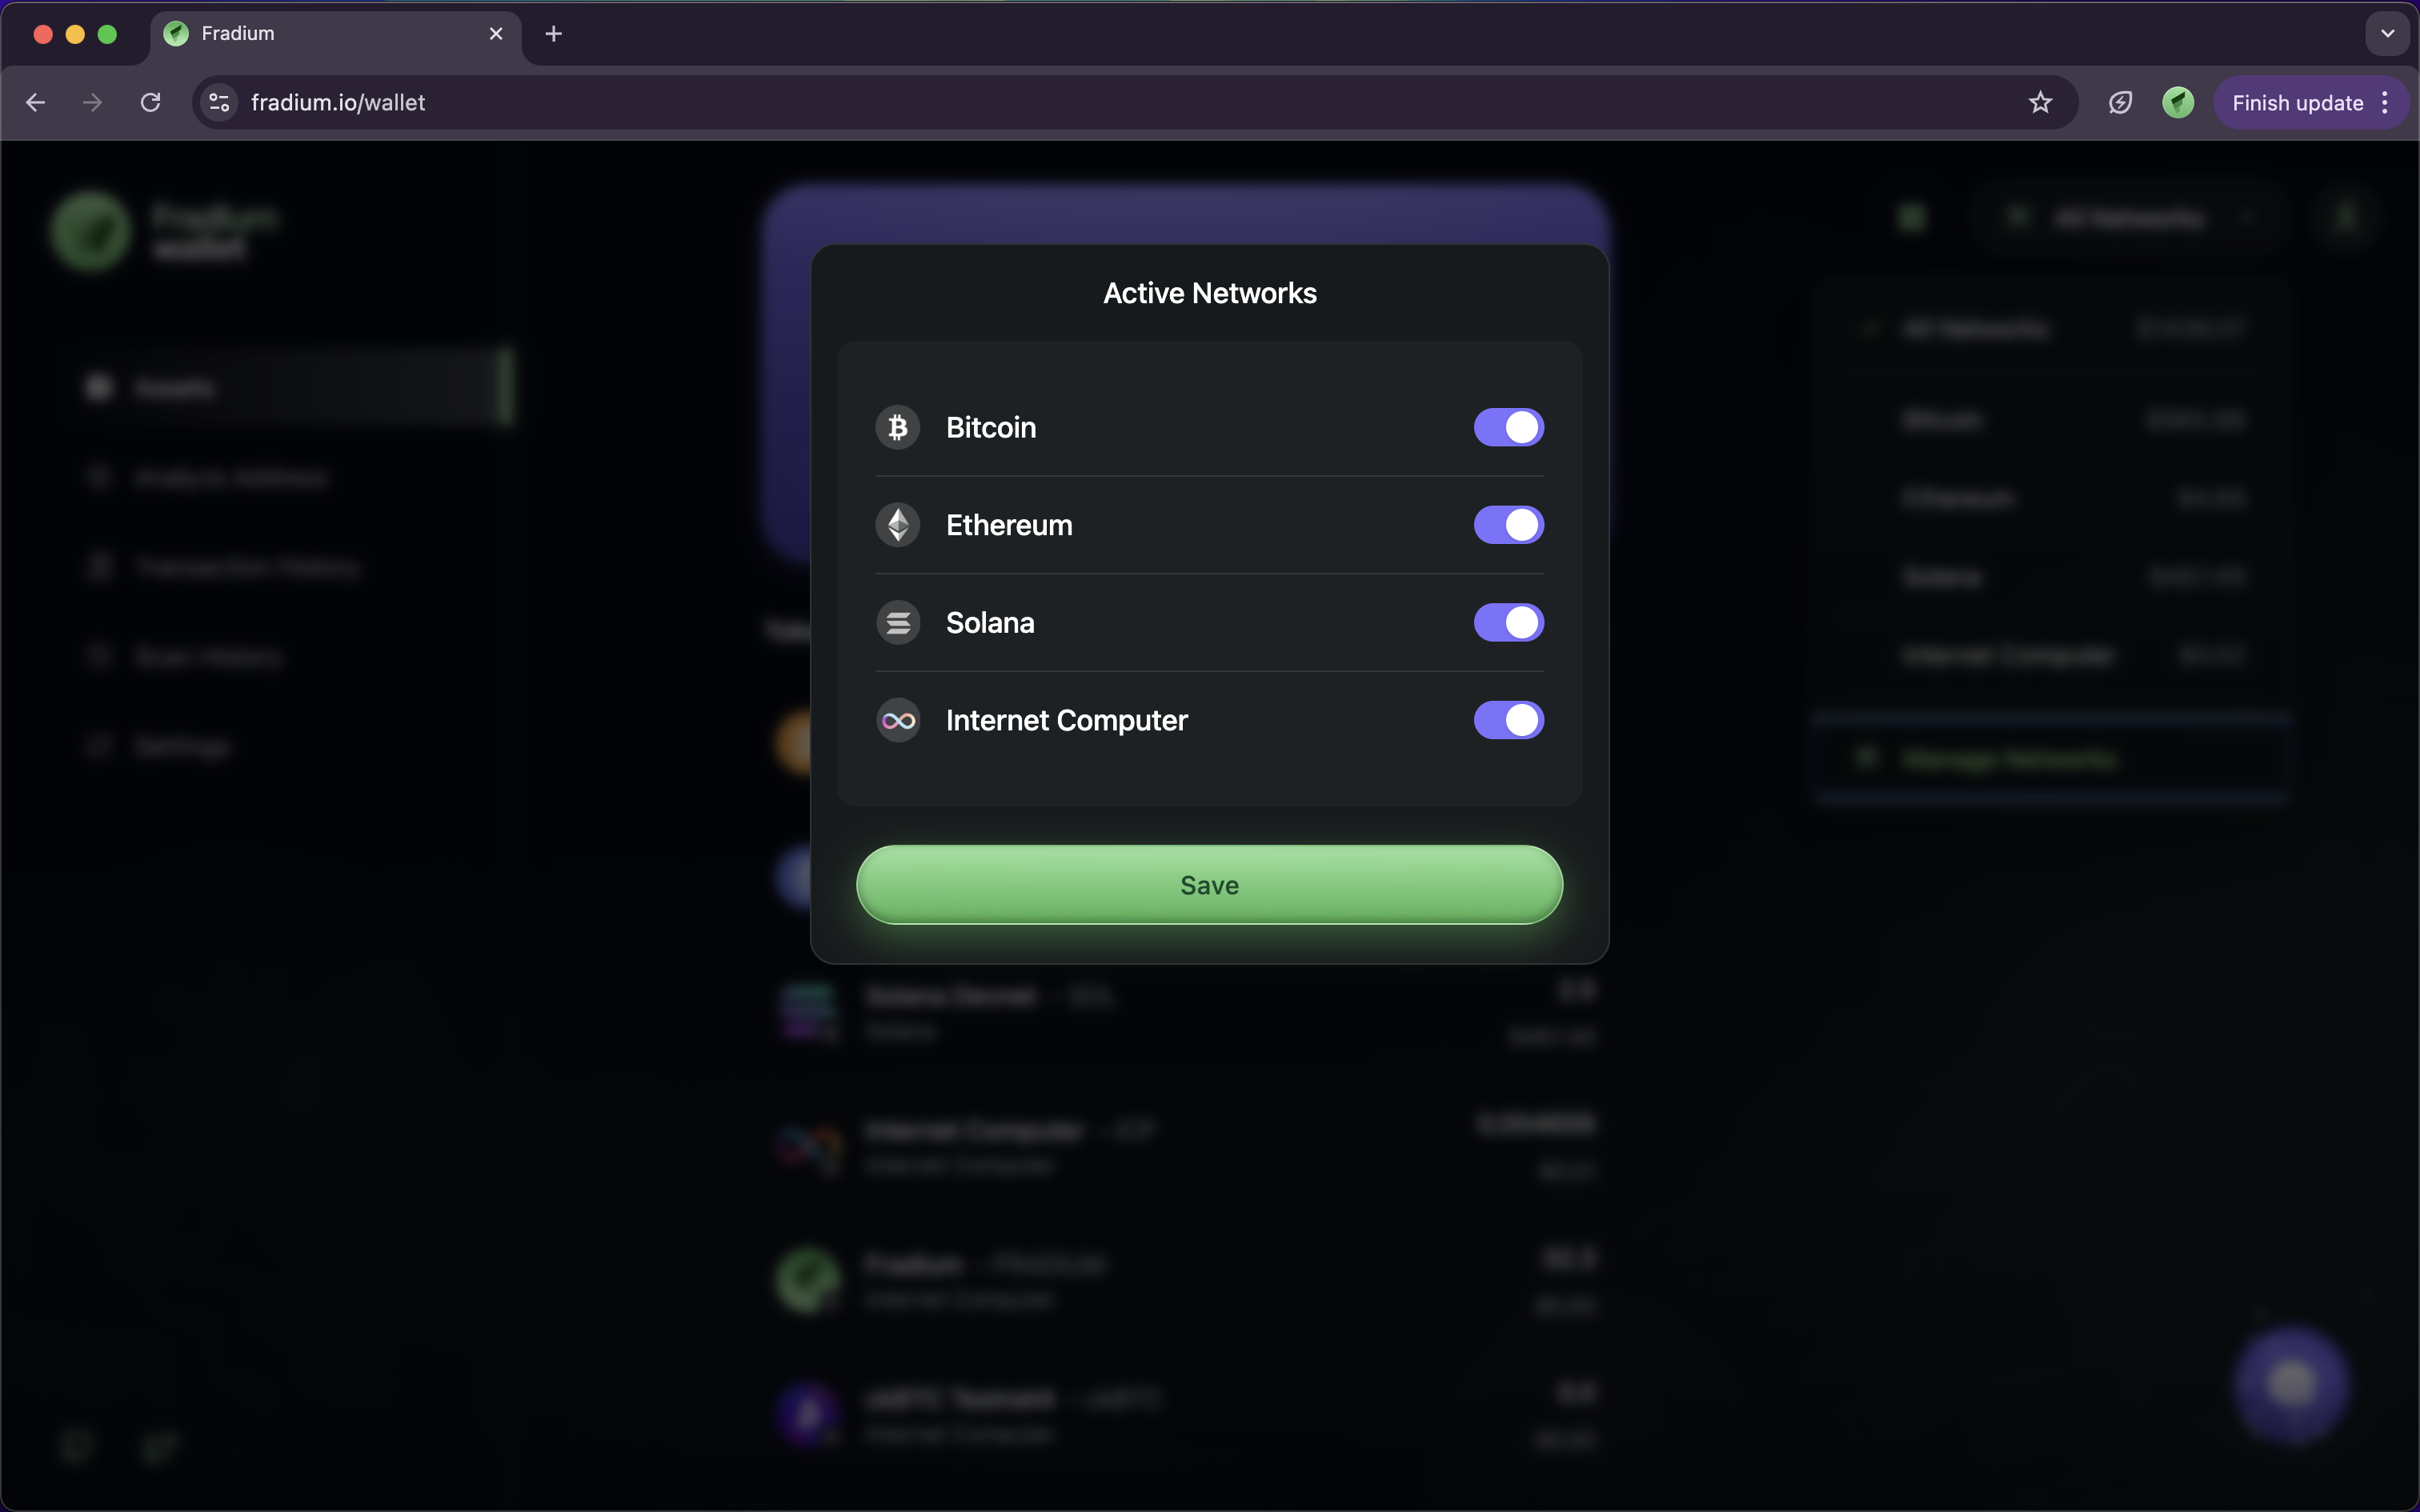
Task: Bookmark this page with star icon
Action: (x=2040, y=103)
